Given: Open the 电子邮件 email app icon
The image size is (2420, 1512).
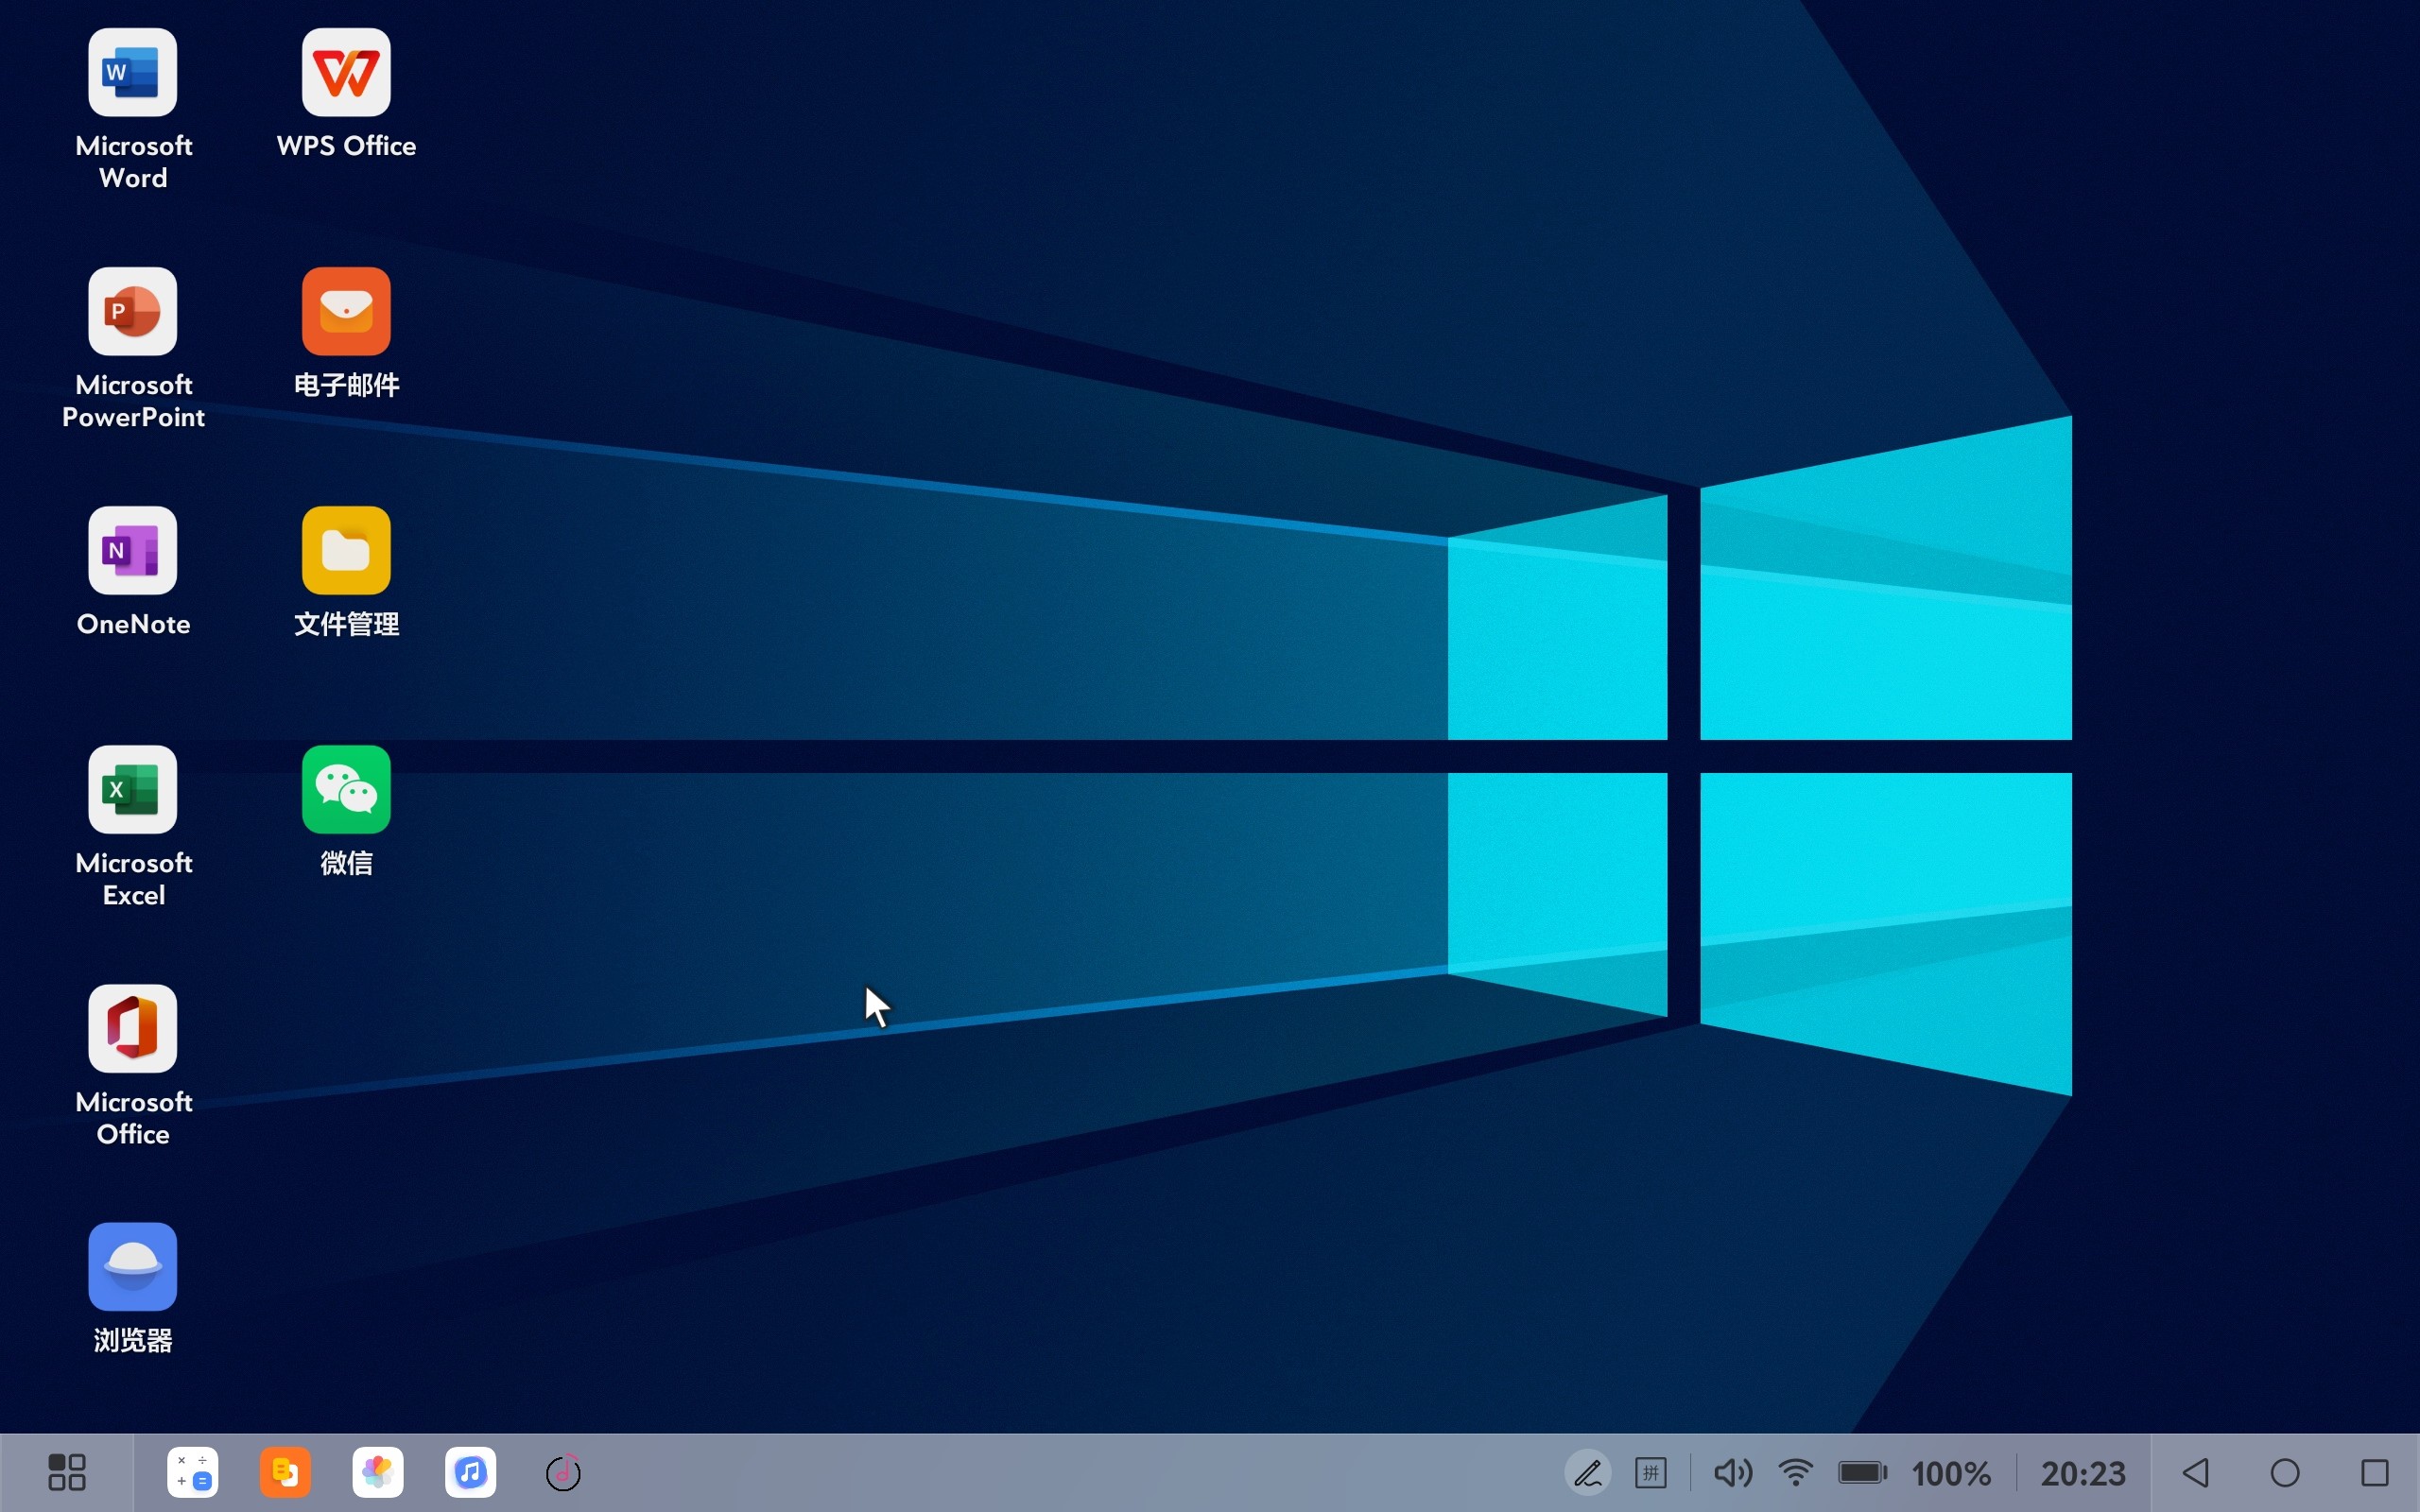Looking at the screenshot, I should pyautogui.click(x=346, y=311).
